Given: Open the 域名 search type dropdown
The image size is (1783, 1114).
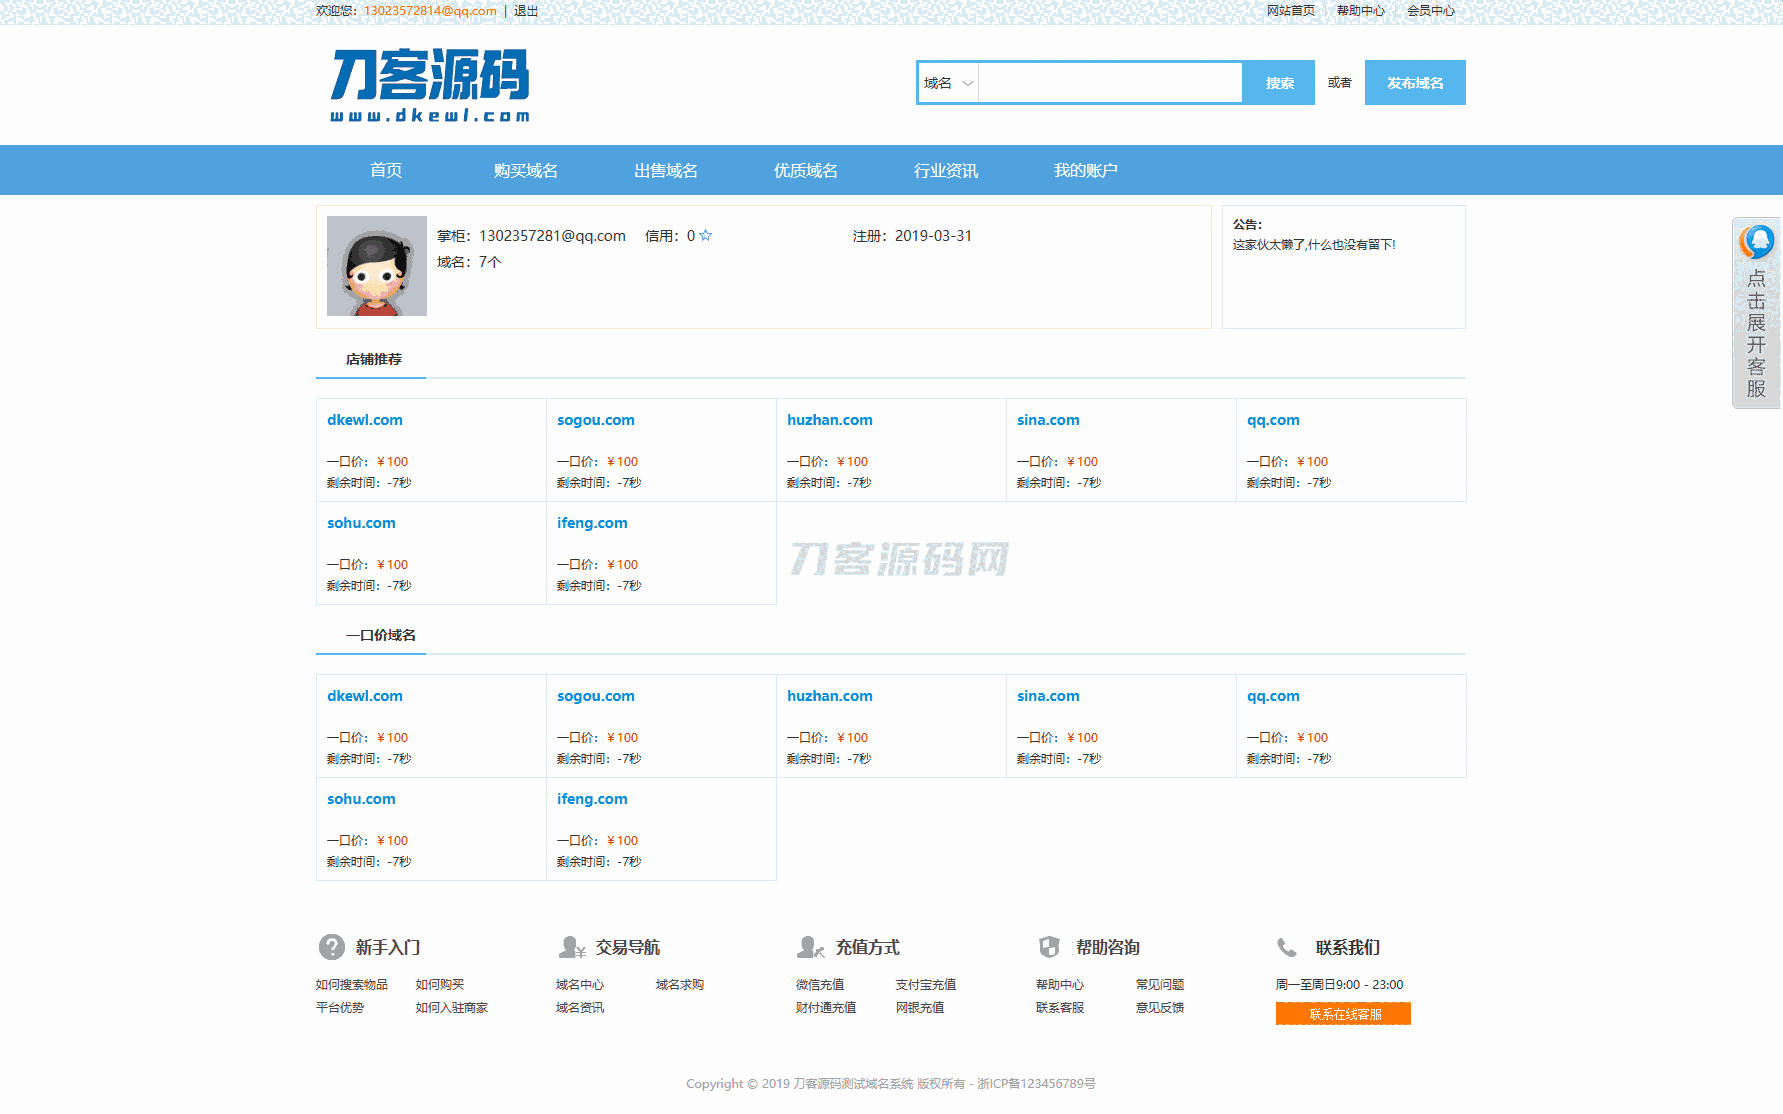Looking at the screenshot, I should tap(948, 83).
